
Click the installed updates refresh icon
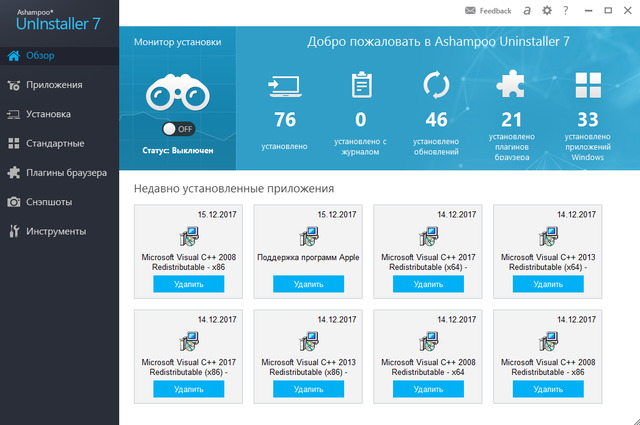click(x=436, y=86)
